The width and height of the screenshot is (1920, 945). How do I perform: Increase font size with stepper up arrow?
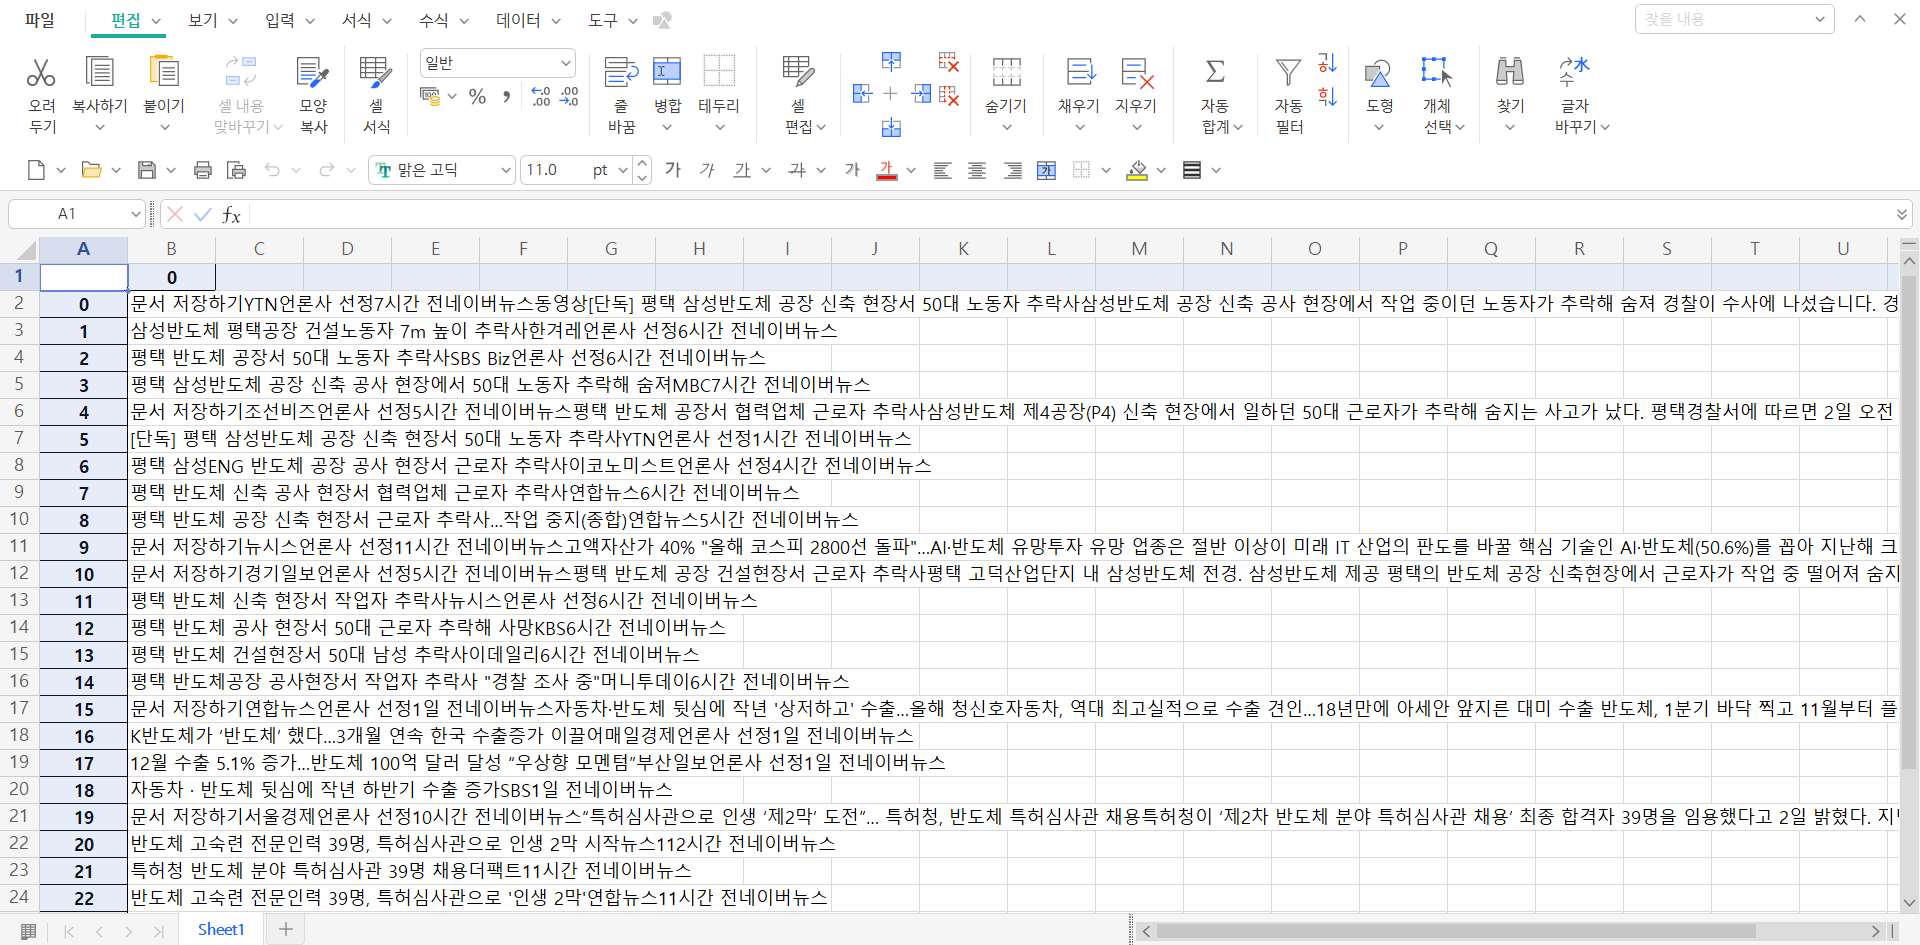[x=643, y=163]
